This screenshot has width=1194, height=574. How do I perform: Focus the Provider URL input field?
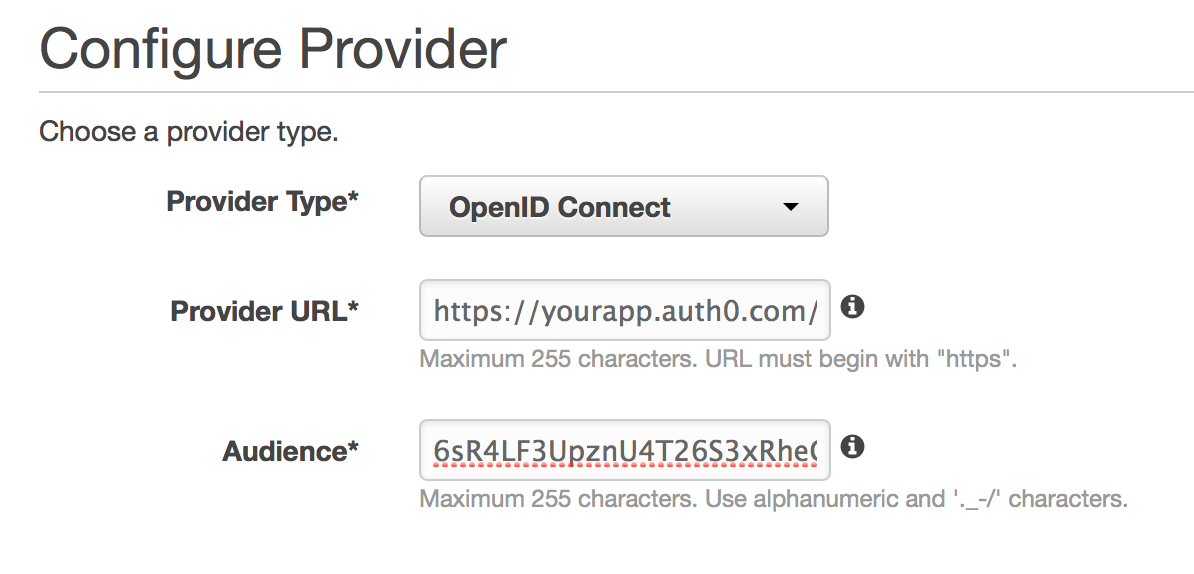(x=624, y=311)
